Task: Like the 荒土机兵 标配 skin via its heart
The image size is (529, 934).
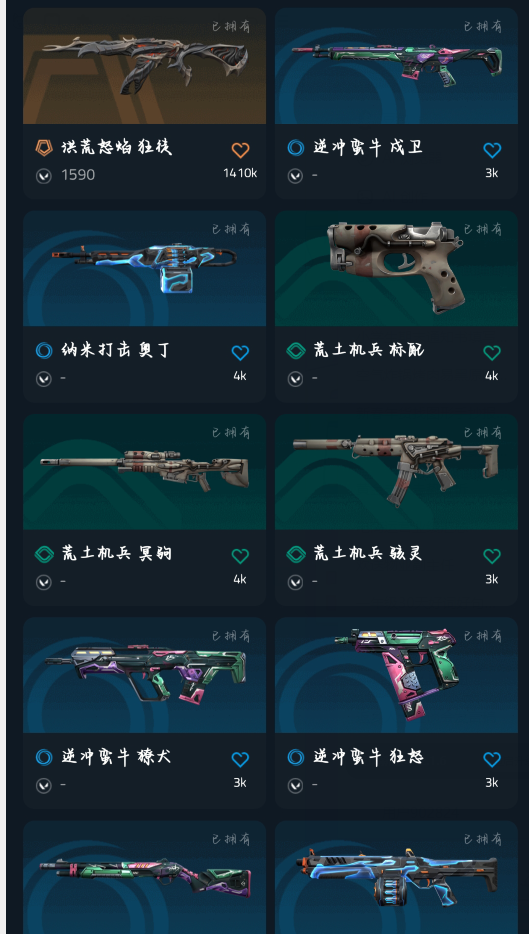Action: coord(492,353)
